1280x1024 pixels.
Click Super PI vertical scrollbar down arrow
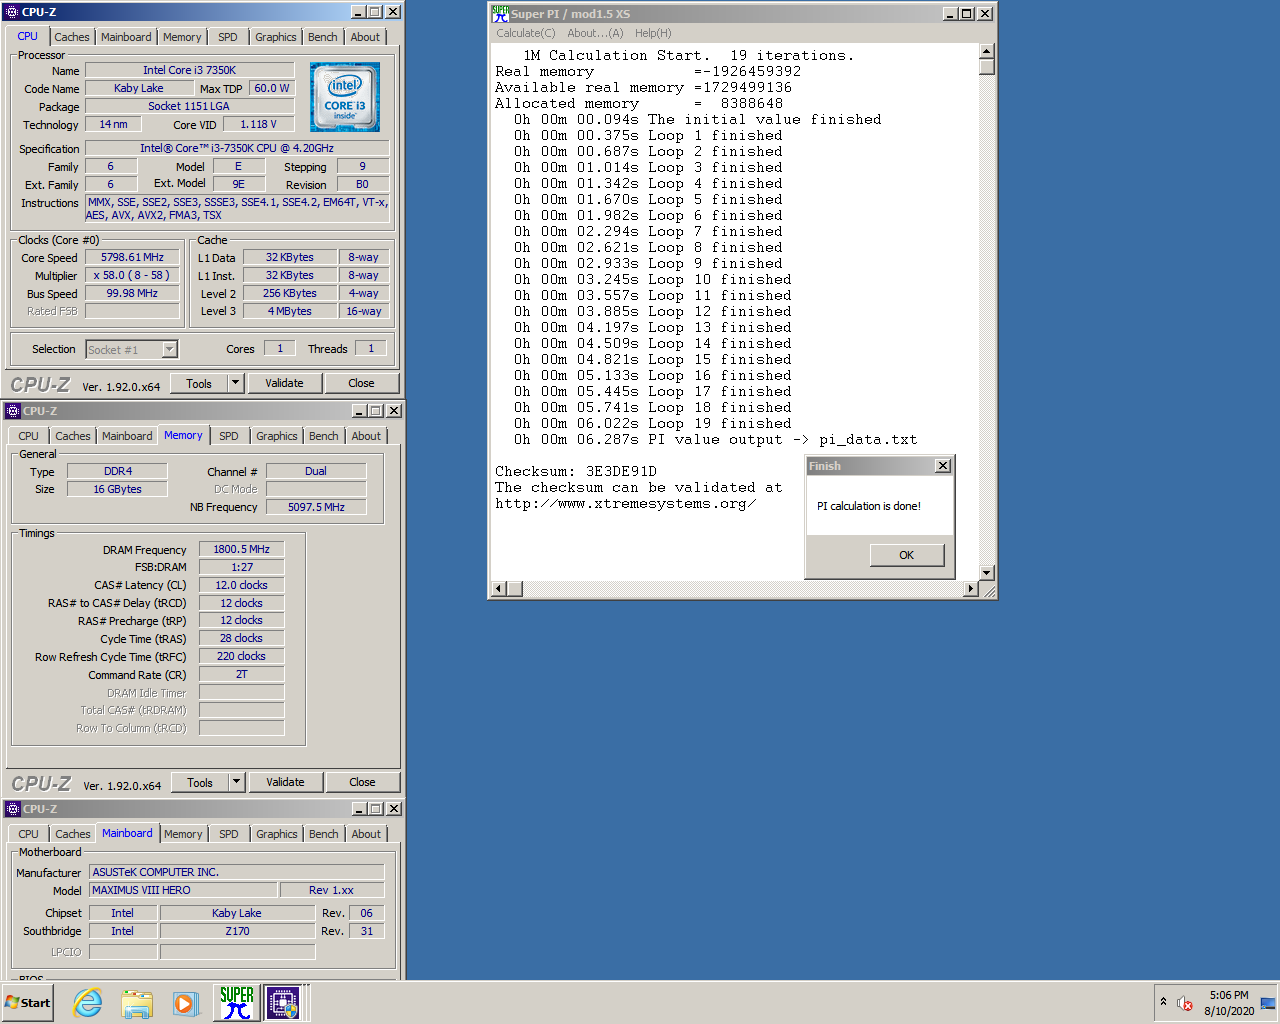(x=987, y=573)
